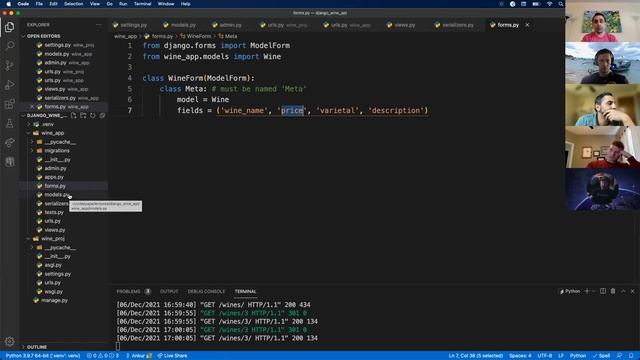Add a new terminal with plus icon
This screenshot has width=640, height=360.
587,291
